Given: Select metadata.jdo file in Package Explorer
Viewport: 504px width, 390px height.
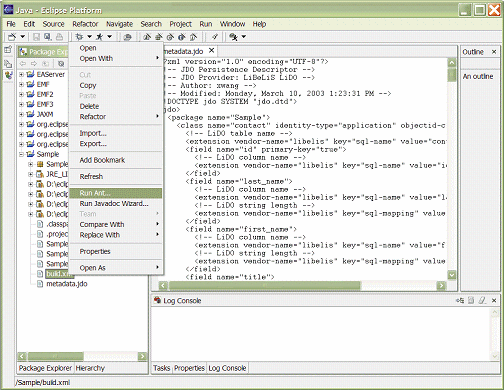Looking at the screenshot, I should [x=67, y=284].
